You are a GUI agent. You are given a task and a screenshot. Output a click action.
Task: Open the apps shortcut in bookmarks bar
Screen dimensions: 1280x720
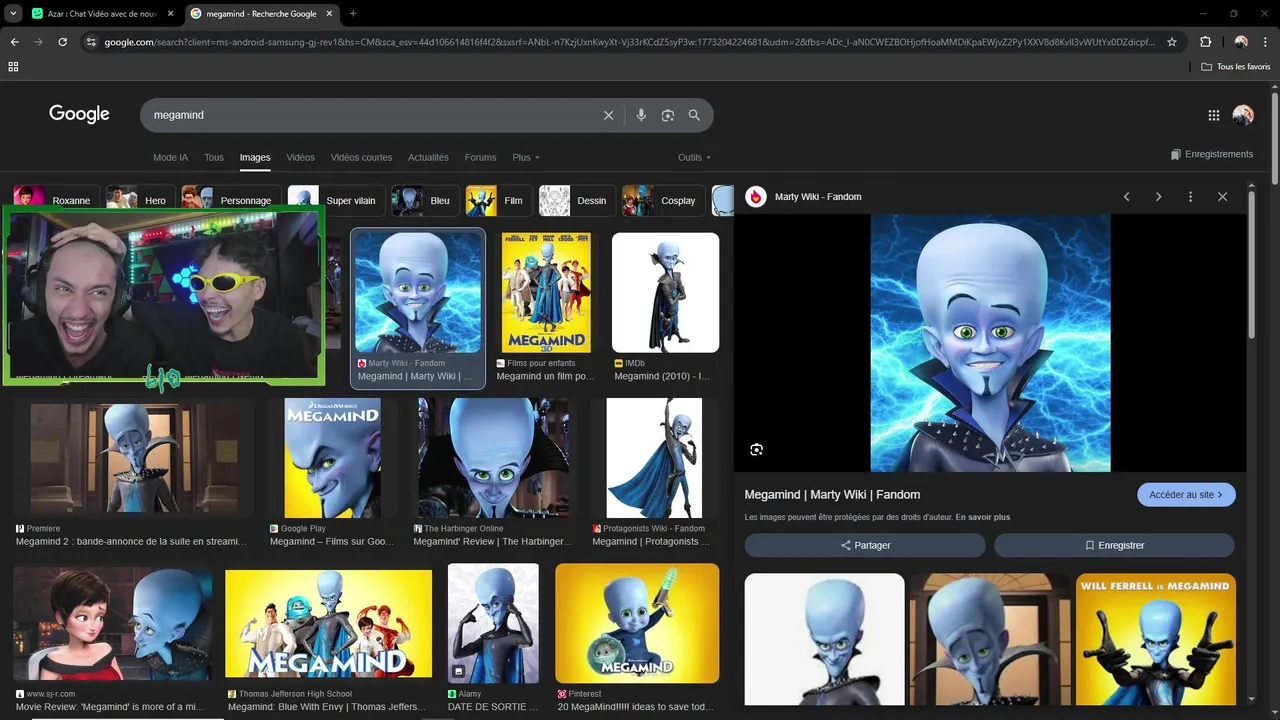coord(13,67)
